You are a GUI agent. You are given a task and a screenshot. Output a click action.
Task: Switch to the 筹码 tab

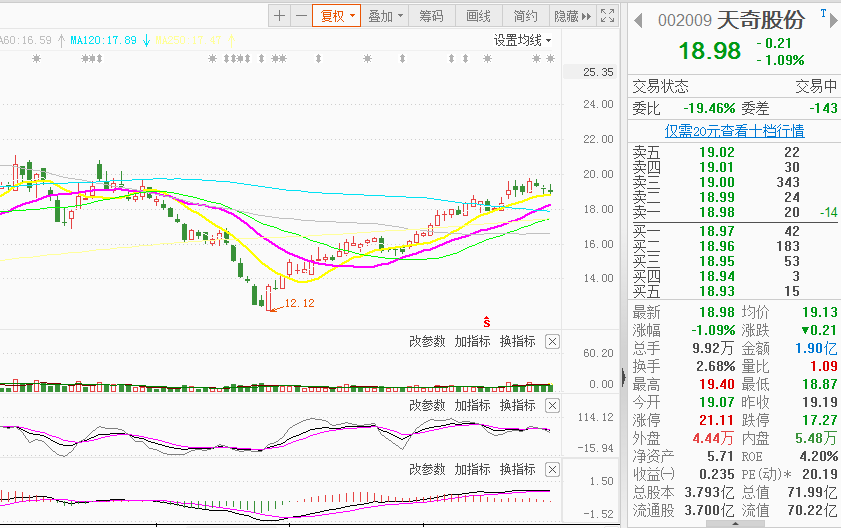[x=432, y=16]
